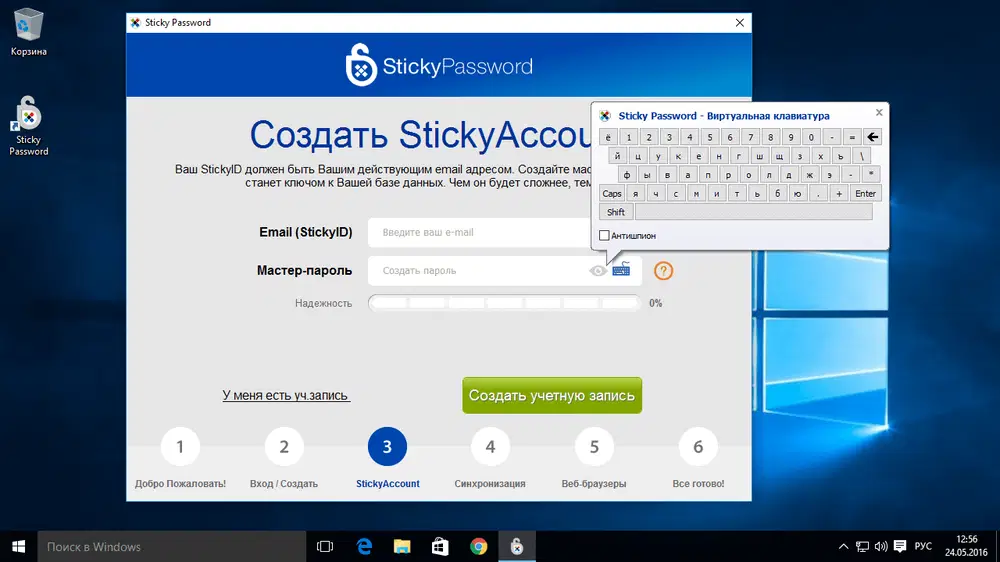
Task: Open File Explorer from taskbar
Action: click(x=402, y=547)
